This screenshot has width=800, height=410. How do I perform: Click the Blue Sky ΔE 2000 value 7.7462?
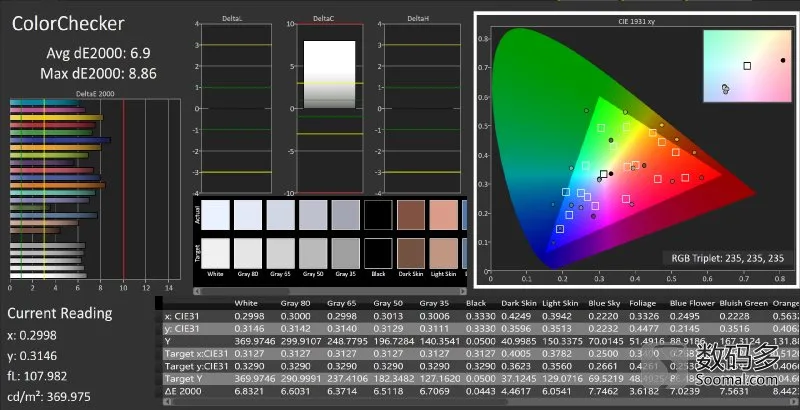(604, 391)
